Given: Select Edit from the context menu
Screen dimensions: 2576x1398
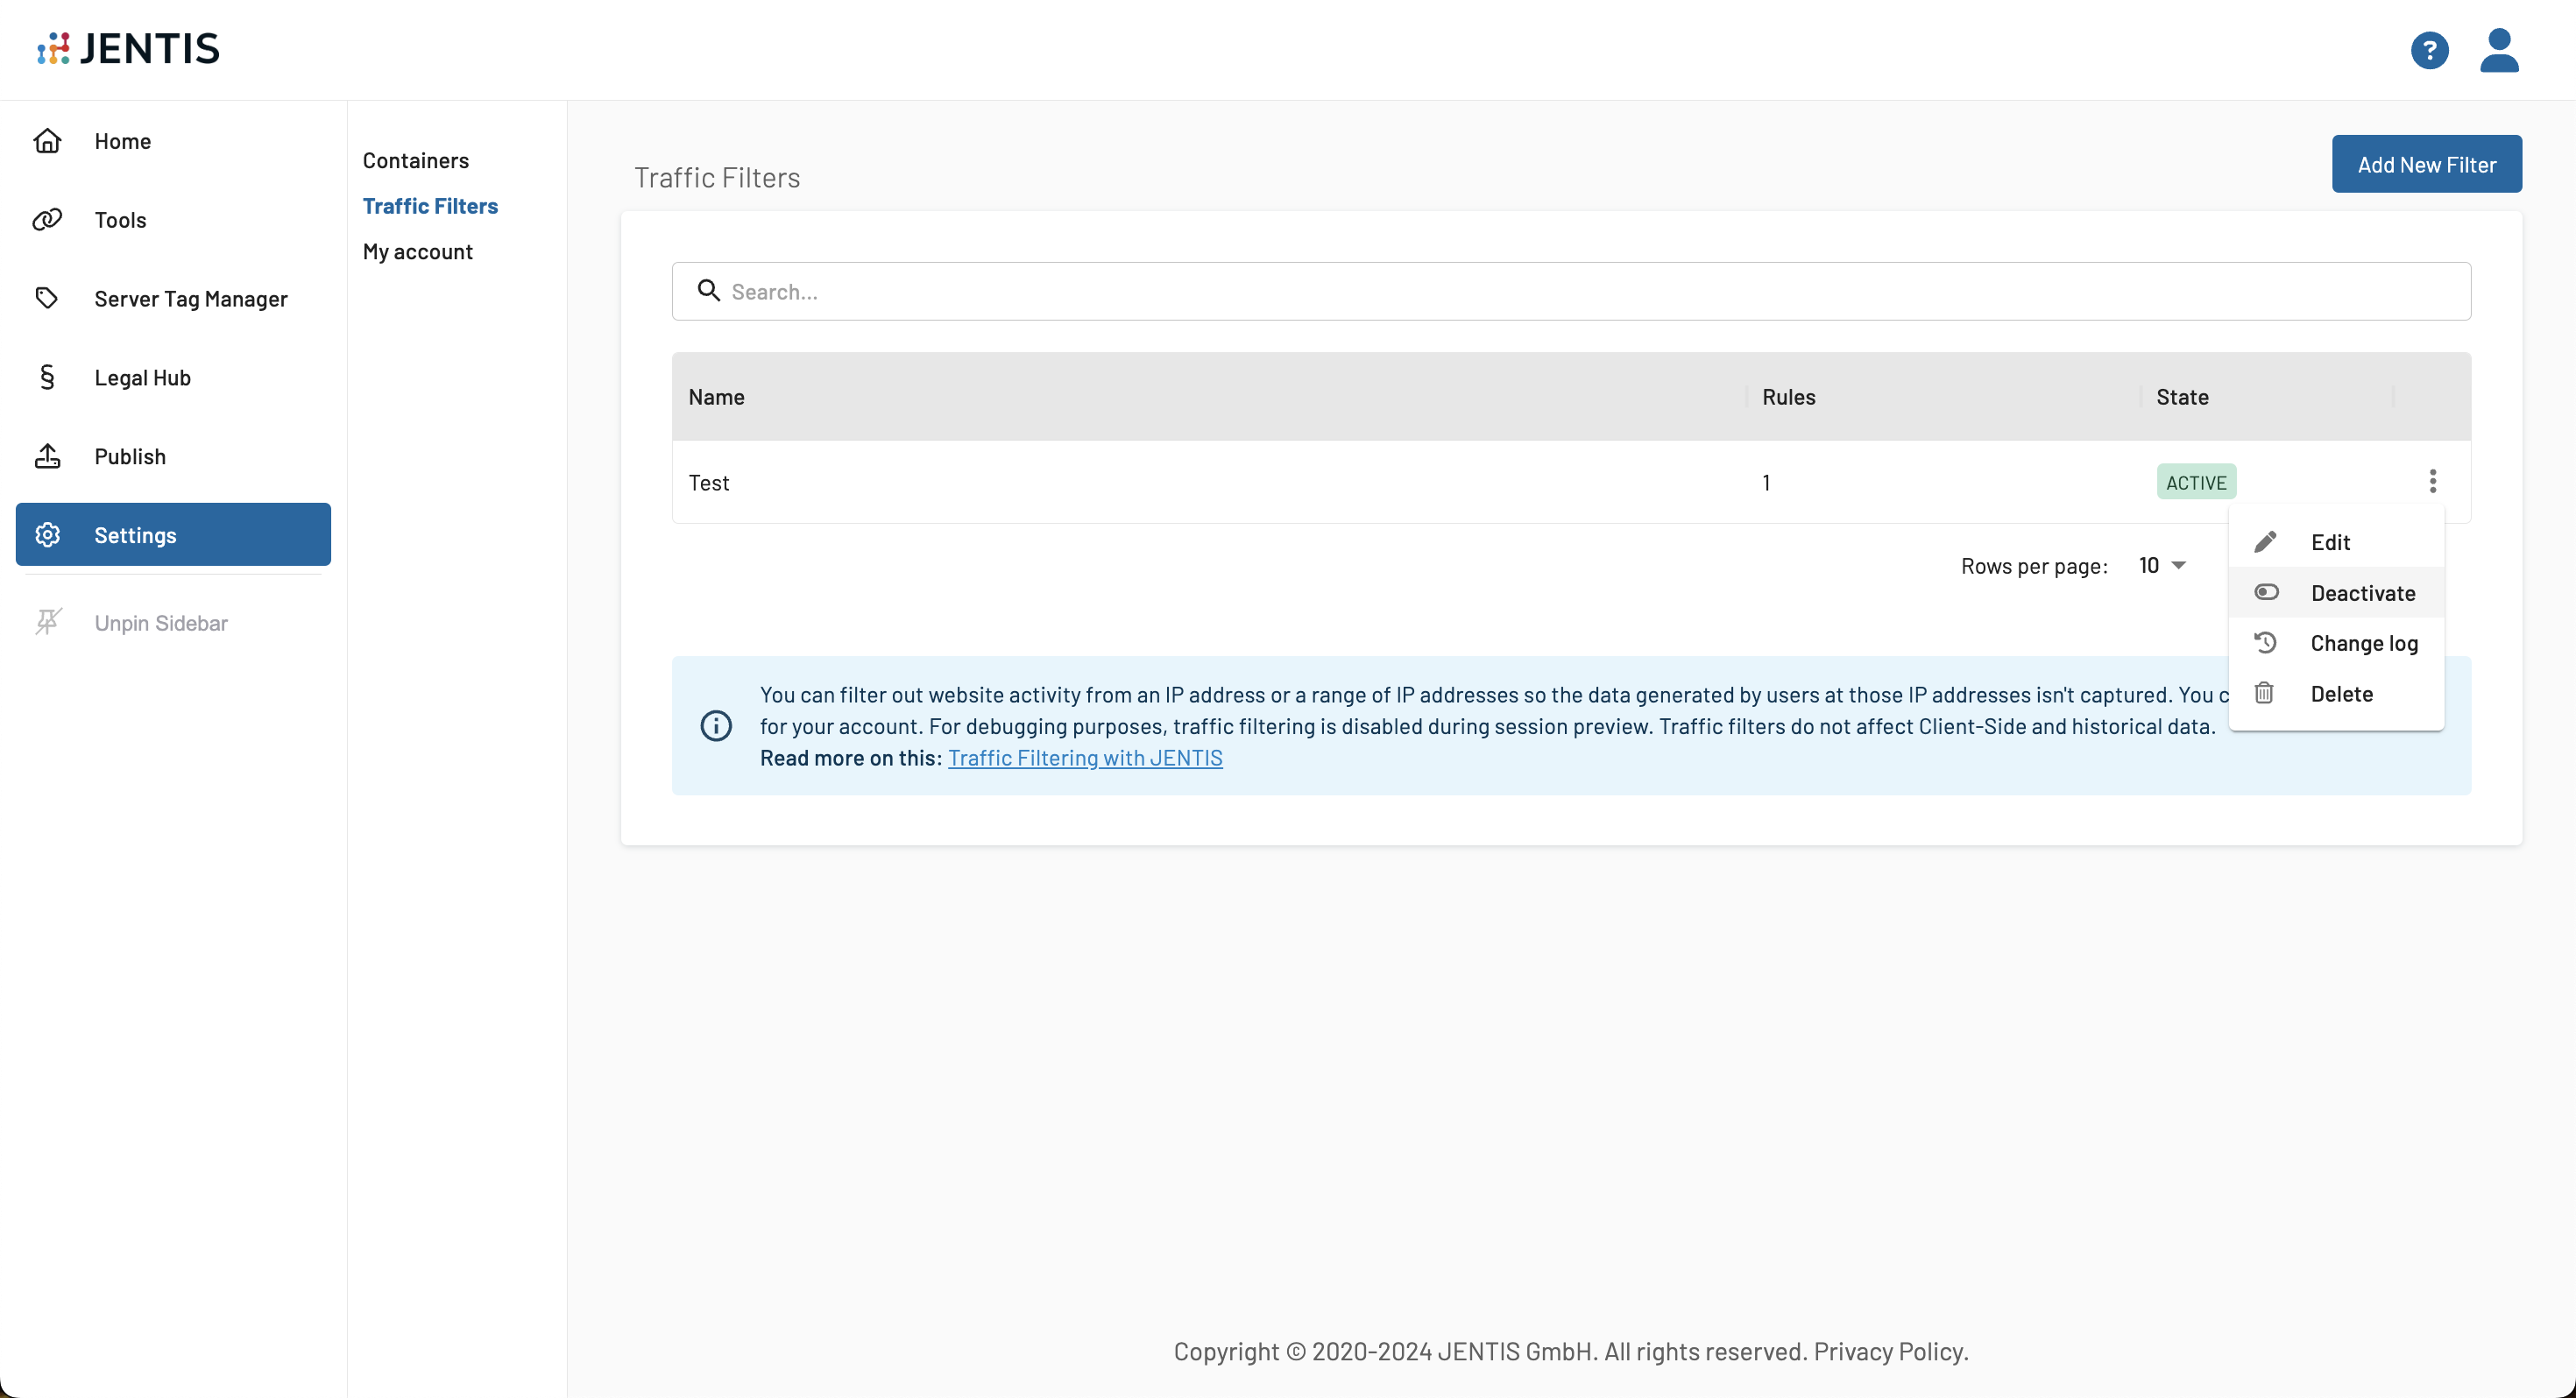Looking at the screenshot, I should tap(2330, 542).
